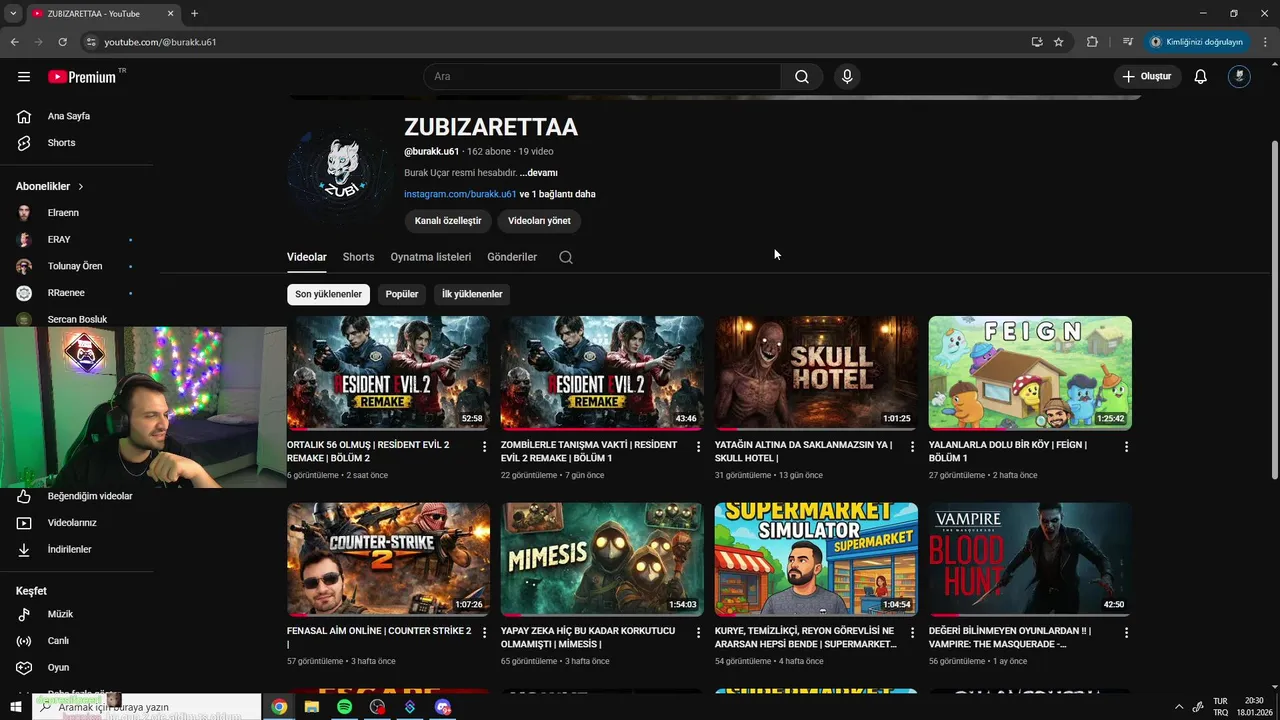1280x720 pixels.
Task: Open the Counter-Strike 2 video thumbnail
Action: click(388, 559)
